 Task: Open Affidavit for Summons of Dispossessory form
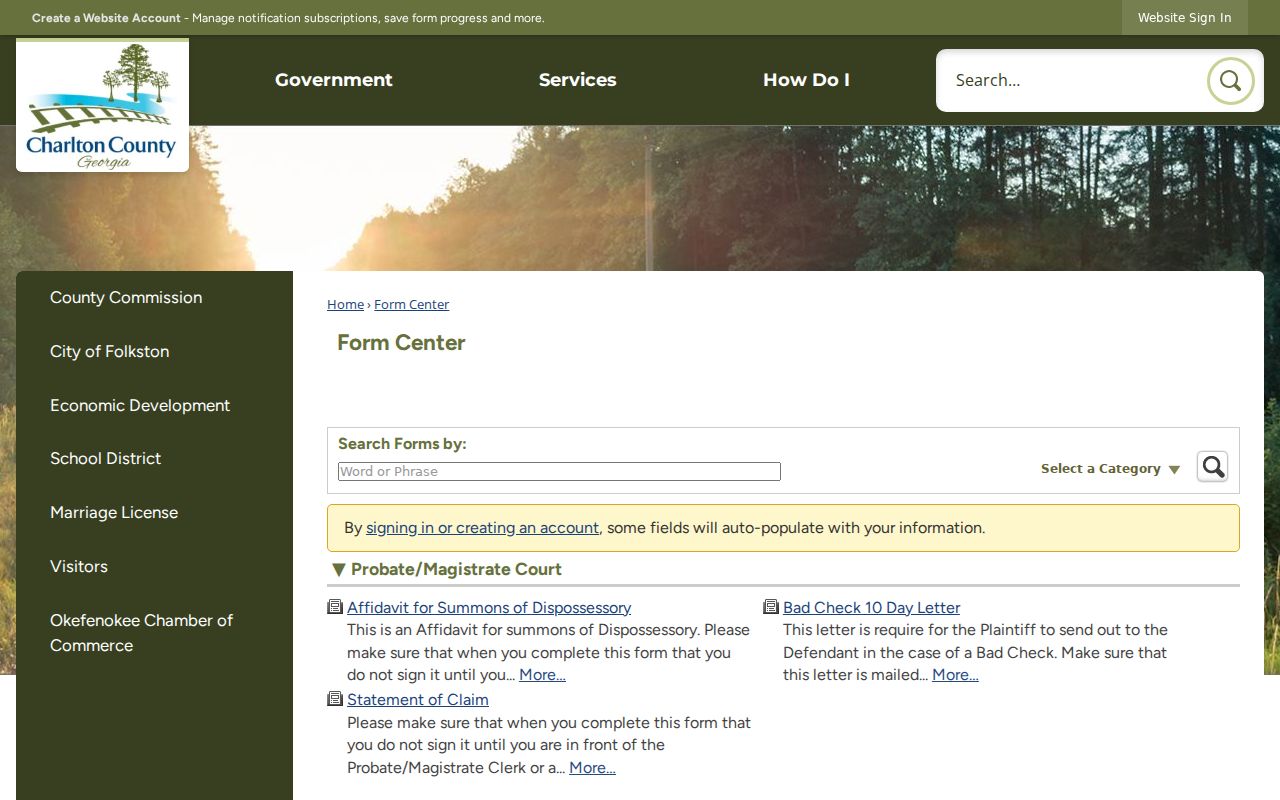489,607
